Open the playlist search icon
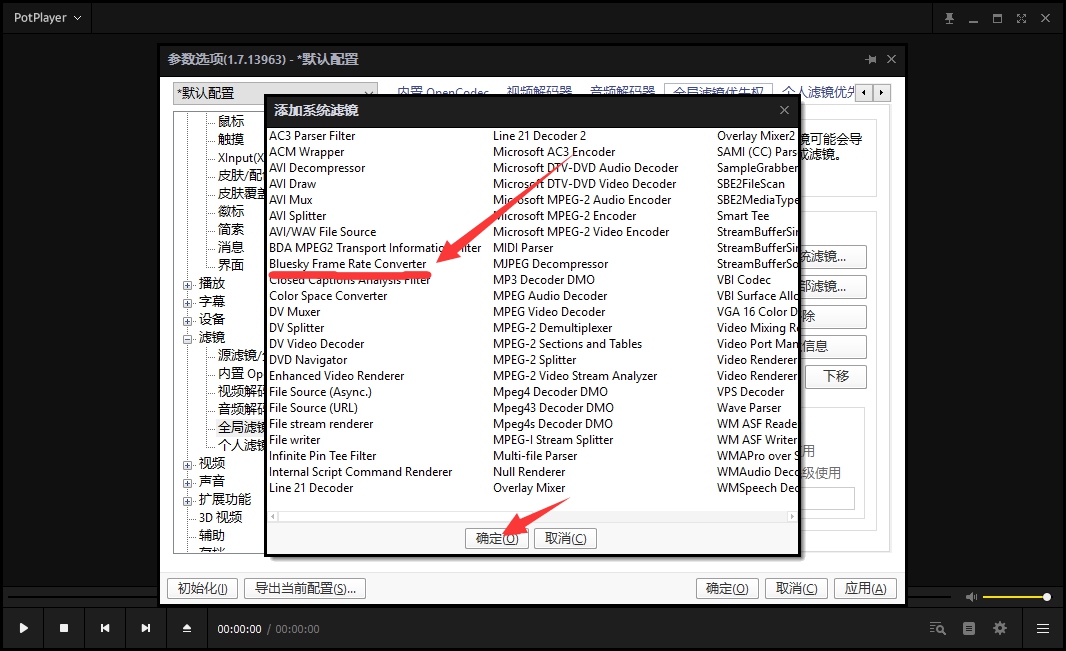 click(x=938, y=629)
